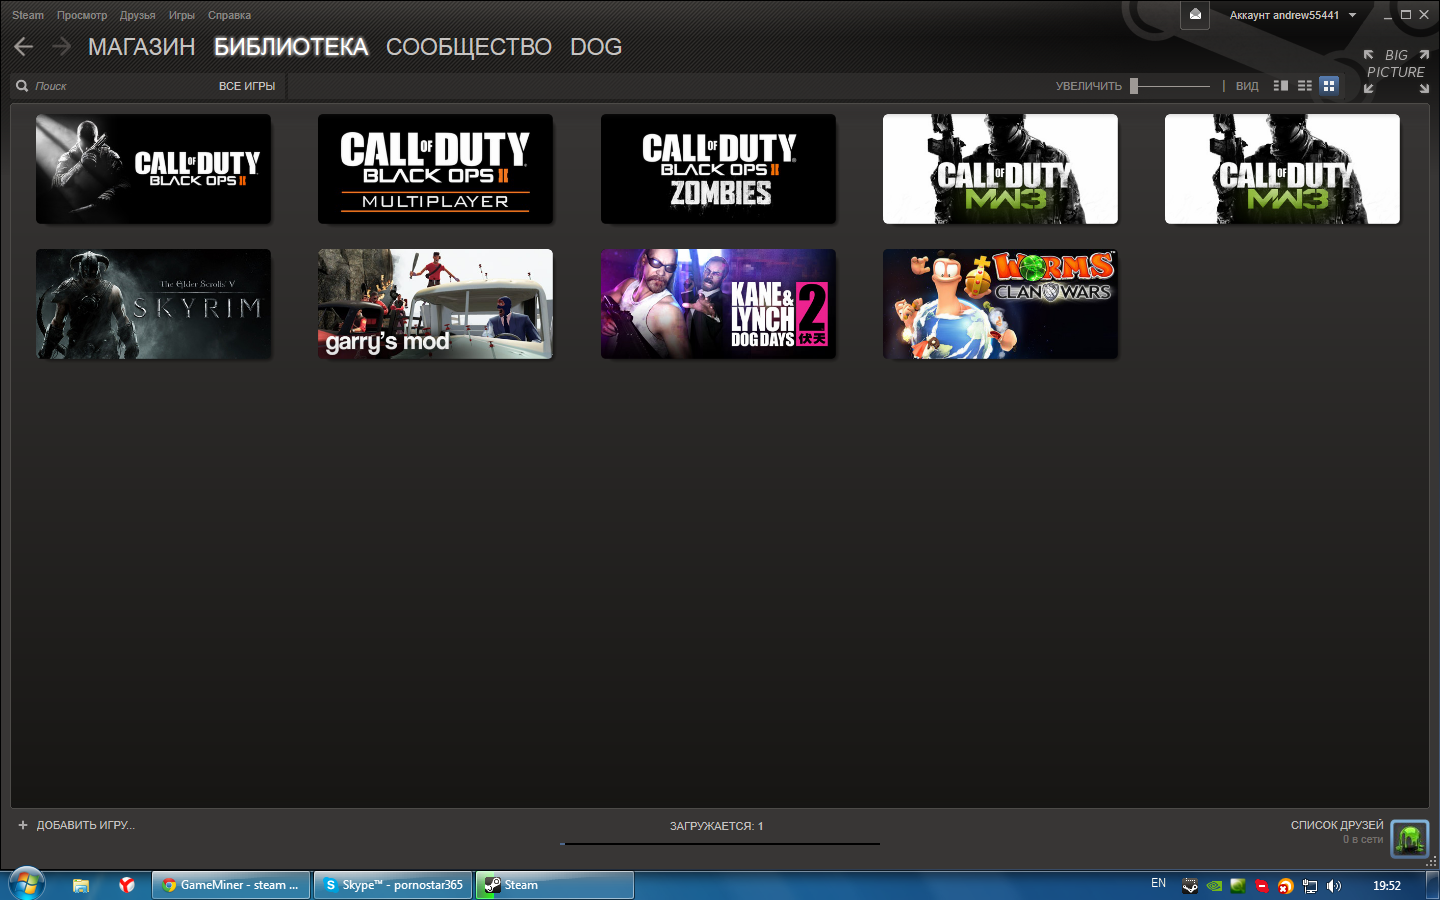1440x900 pixels.
Task: Adjust the УВЕЛИЧИТЬ zoom slider handle
Action: click(x=1134, y=86)
